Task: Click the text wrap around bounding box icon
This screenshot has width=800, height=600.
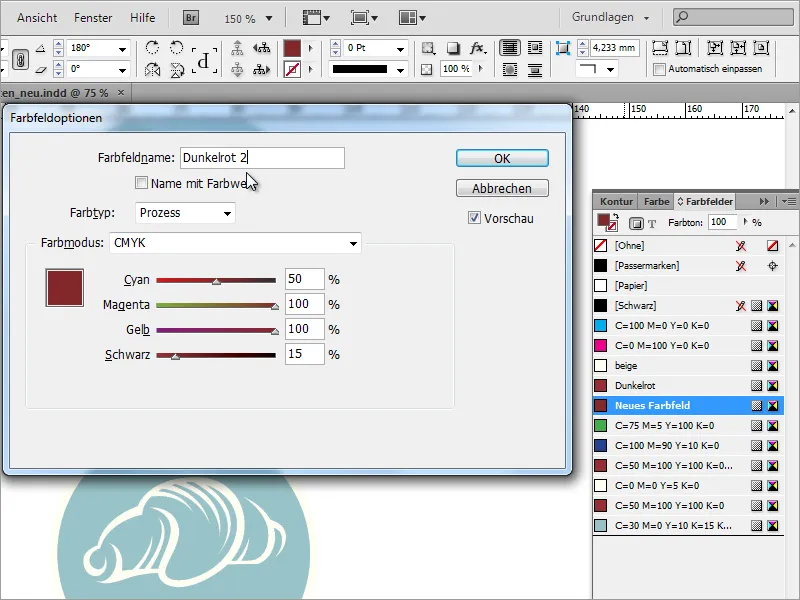Action: tap(535, 48)
